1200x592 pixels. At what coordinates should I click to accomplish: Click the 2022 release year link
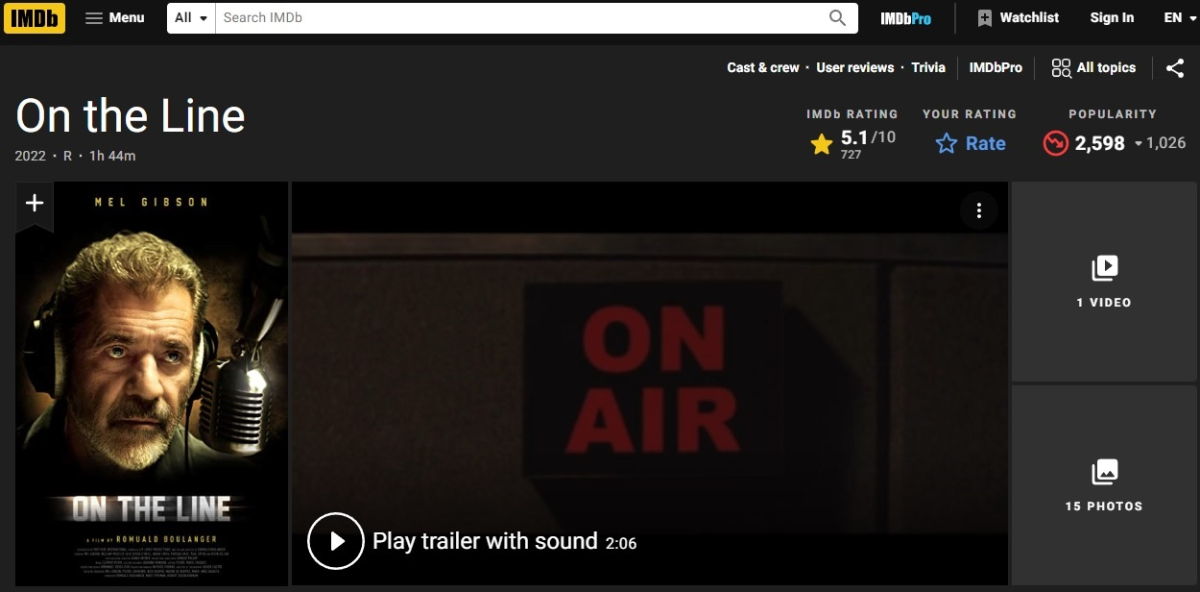click(x=31, y=156)
